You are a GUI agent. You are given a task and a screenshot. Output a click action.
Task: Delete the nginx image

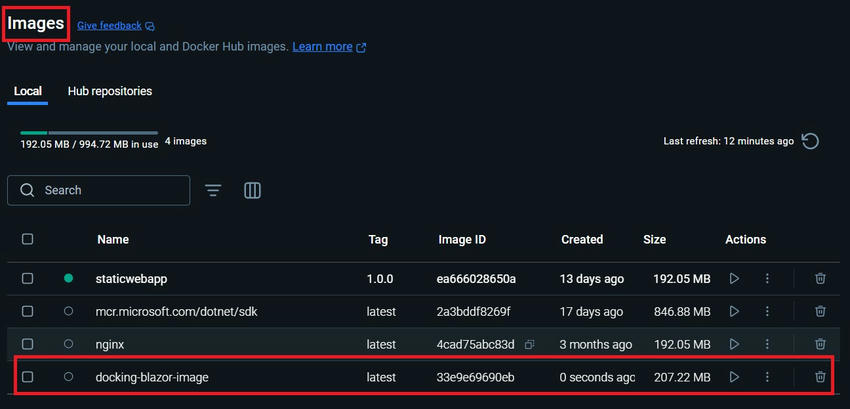[820, 344]
